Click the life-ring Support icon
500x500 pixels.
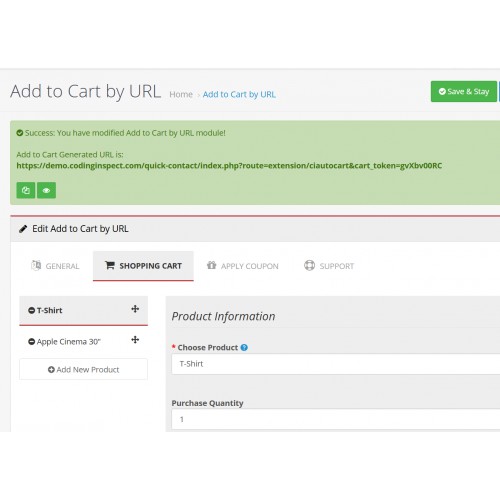click(309, 265)
